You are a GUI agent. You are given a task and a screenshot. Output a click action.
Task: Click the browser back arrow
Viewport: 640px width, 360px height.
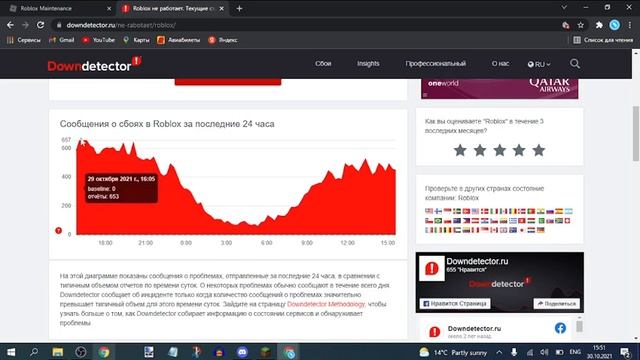tap(10, 25)
